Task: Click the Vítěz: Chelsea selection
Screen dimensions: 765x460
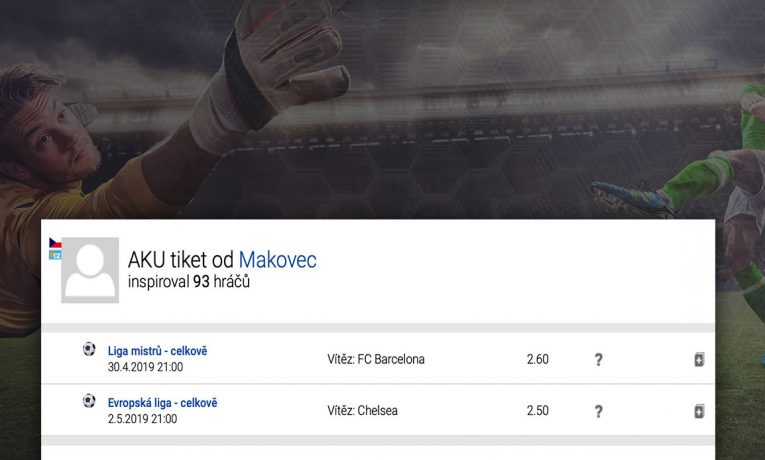Action: [362, 411]
